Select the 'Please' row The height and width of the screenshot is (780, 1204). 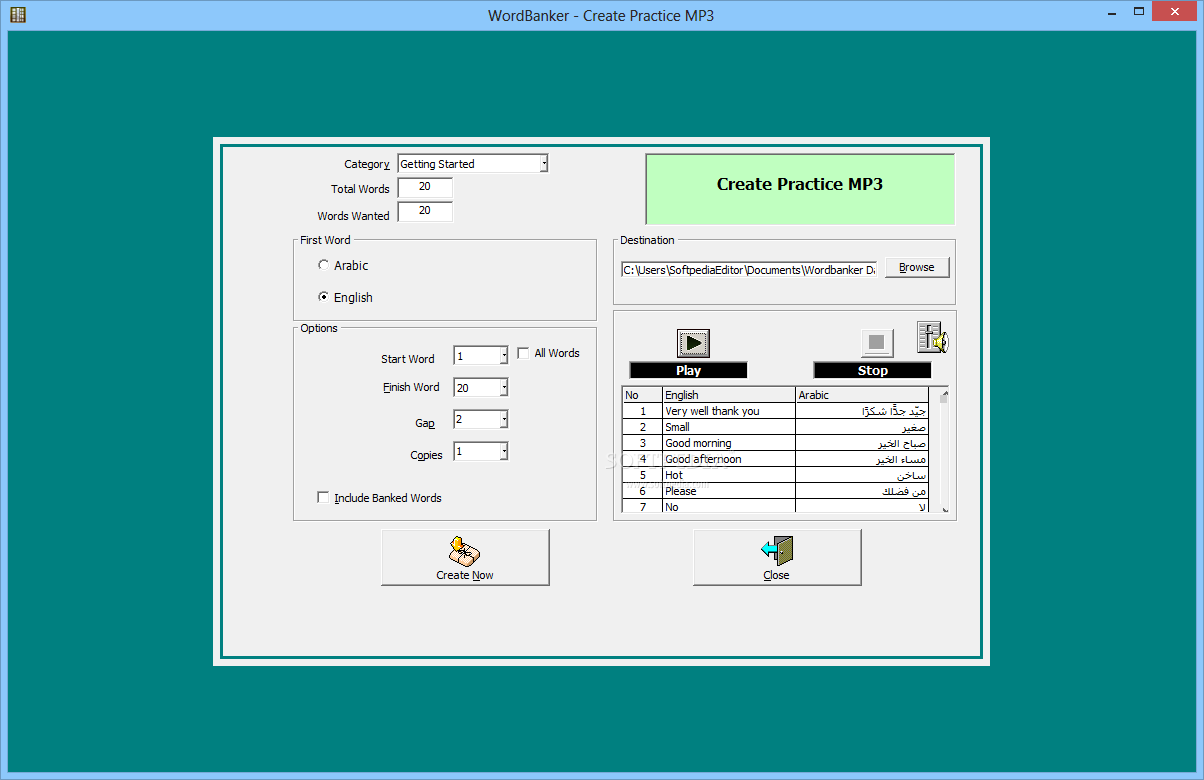coord(775,491)
